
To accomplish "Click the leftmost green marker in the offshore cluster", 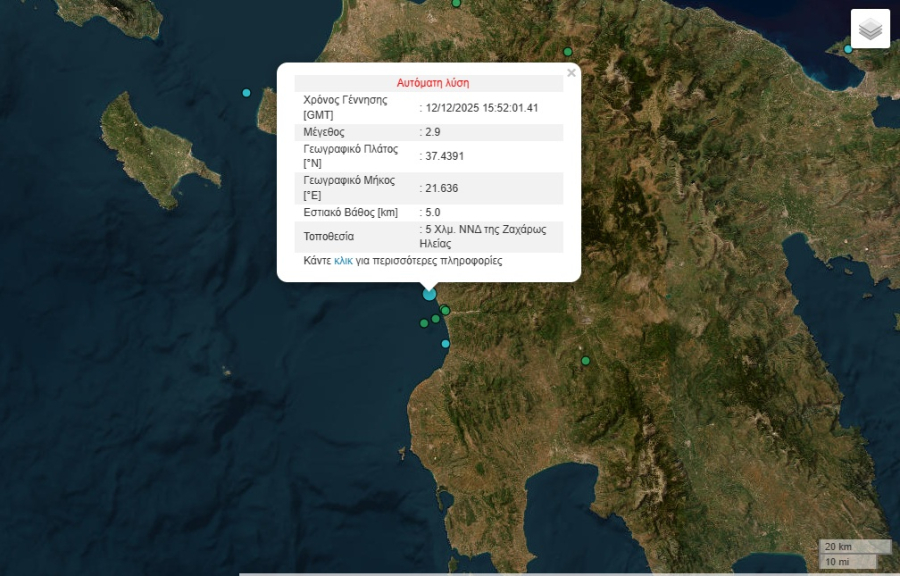I will [x=424, y=323].
